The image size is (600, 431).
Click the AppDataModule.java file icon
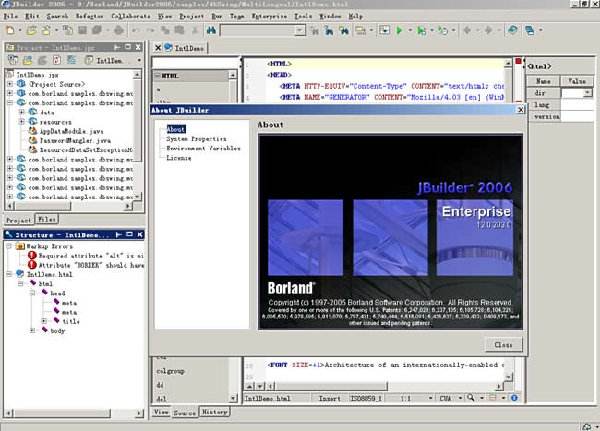pyautogui.click(x=32, y=131)
